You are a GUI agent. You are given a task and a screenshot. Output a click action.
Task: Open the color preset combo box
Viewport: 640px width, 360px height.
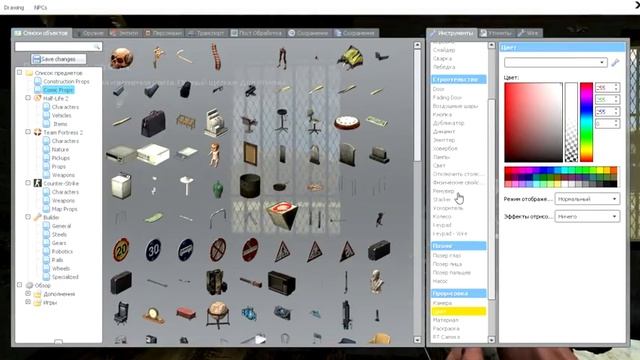[x=556, y=62]
